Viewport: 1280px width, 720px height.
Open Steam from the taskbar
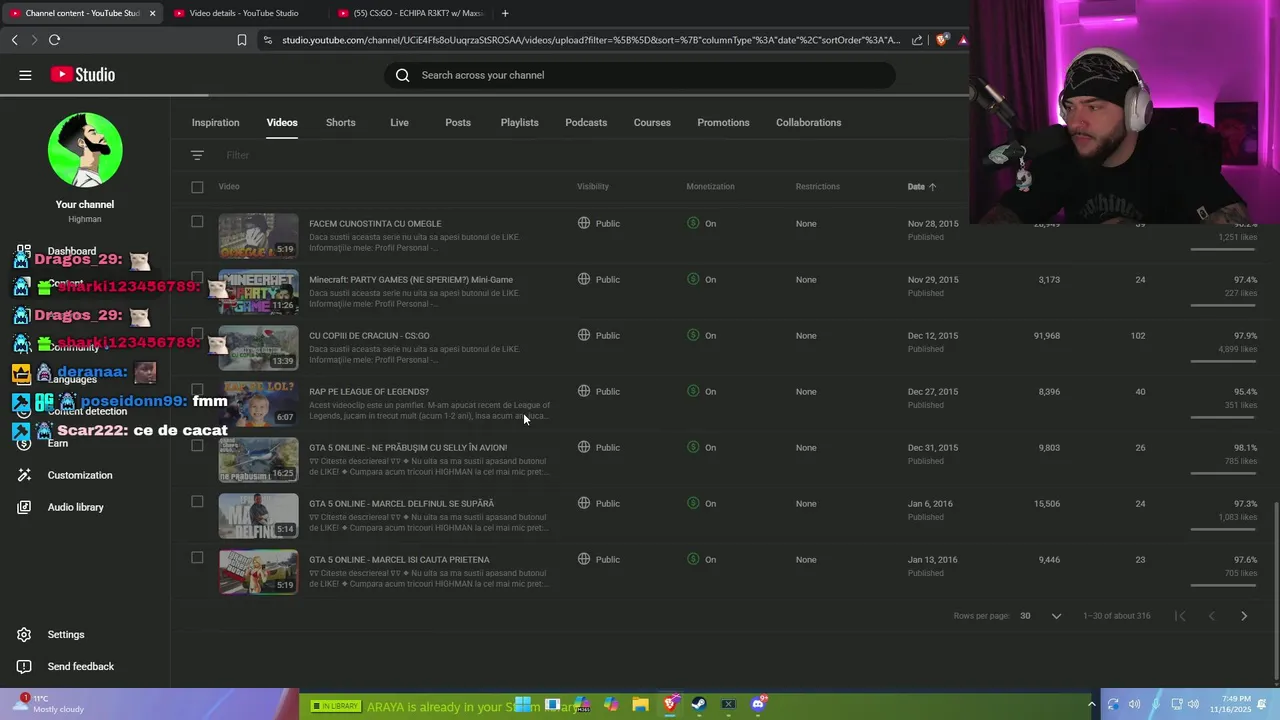(699, 705)
